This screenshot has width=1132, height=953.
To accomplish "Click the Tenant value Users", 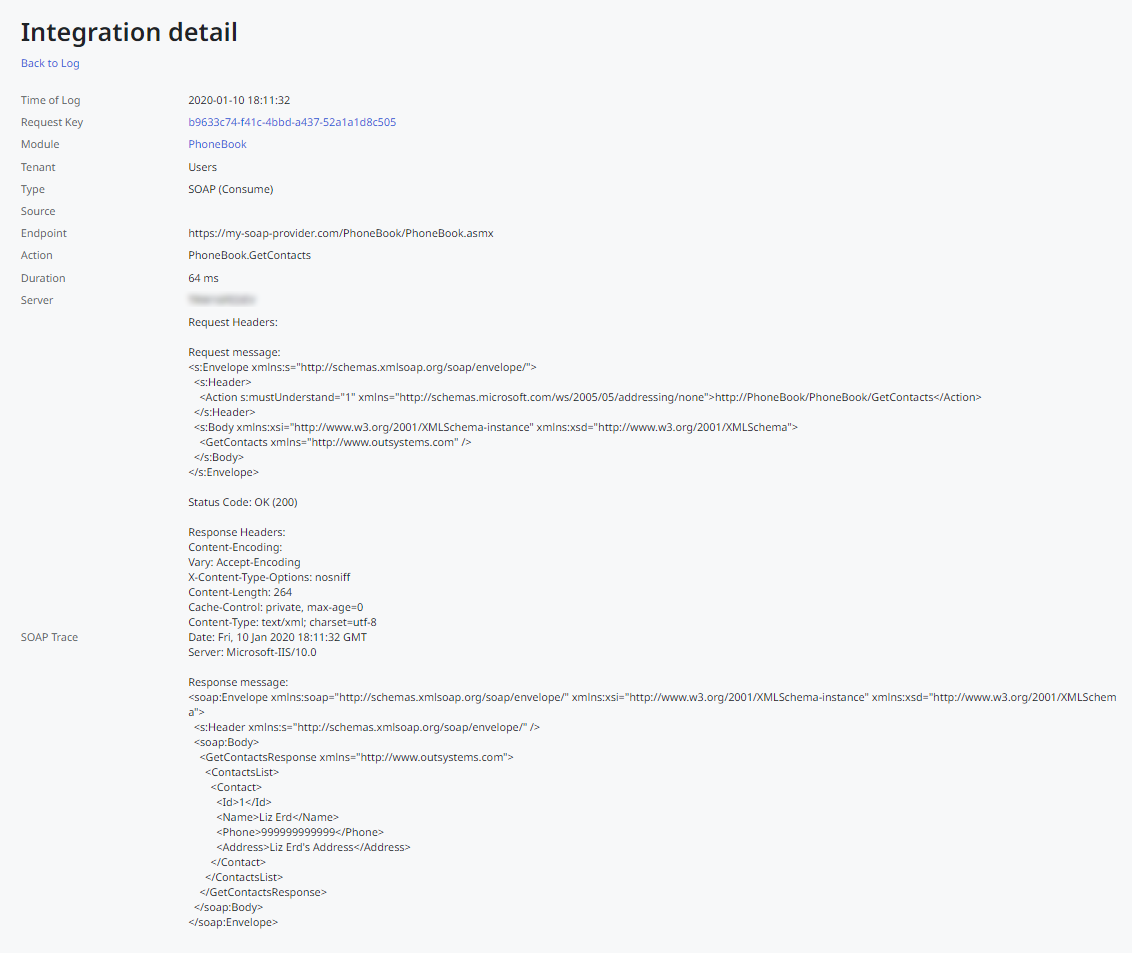I will 202,167.
